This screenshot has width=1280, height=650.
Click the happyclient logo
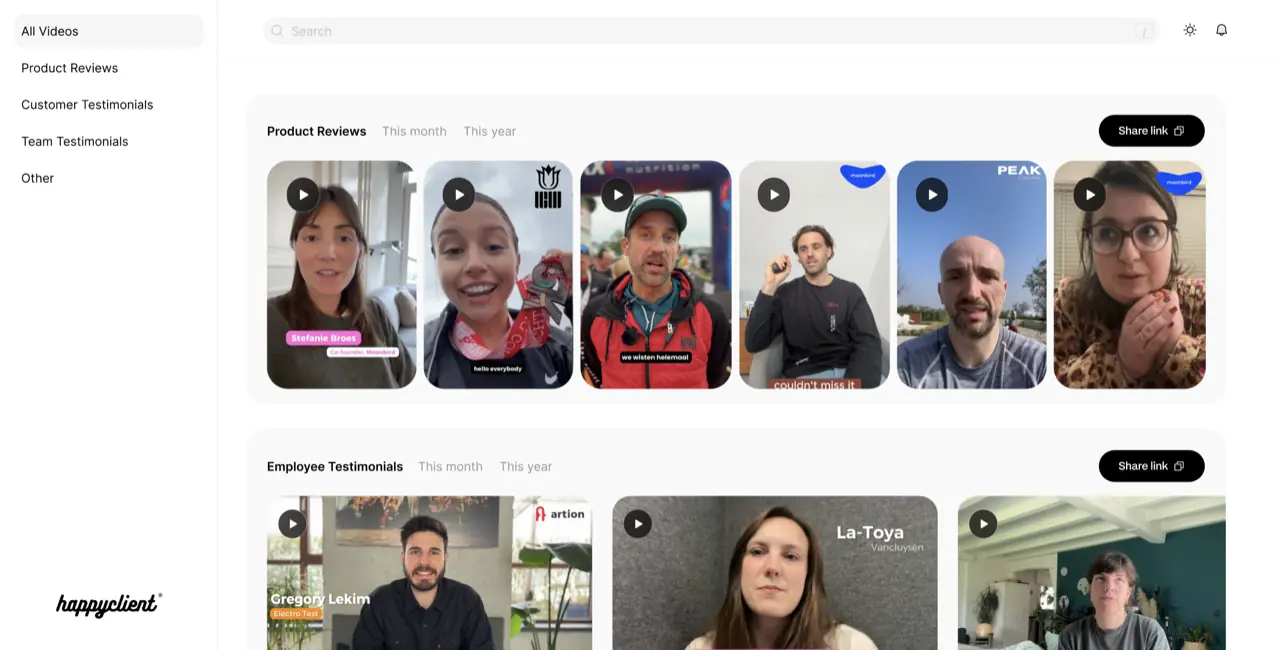point(109,604)
